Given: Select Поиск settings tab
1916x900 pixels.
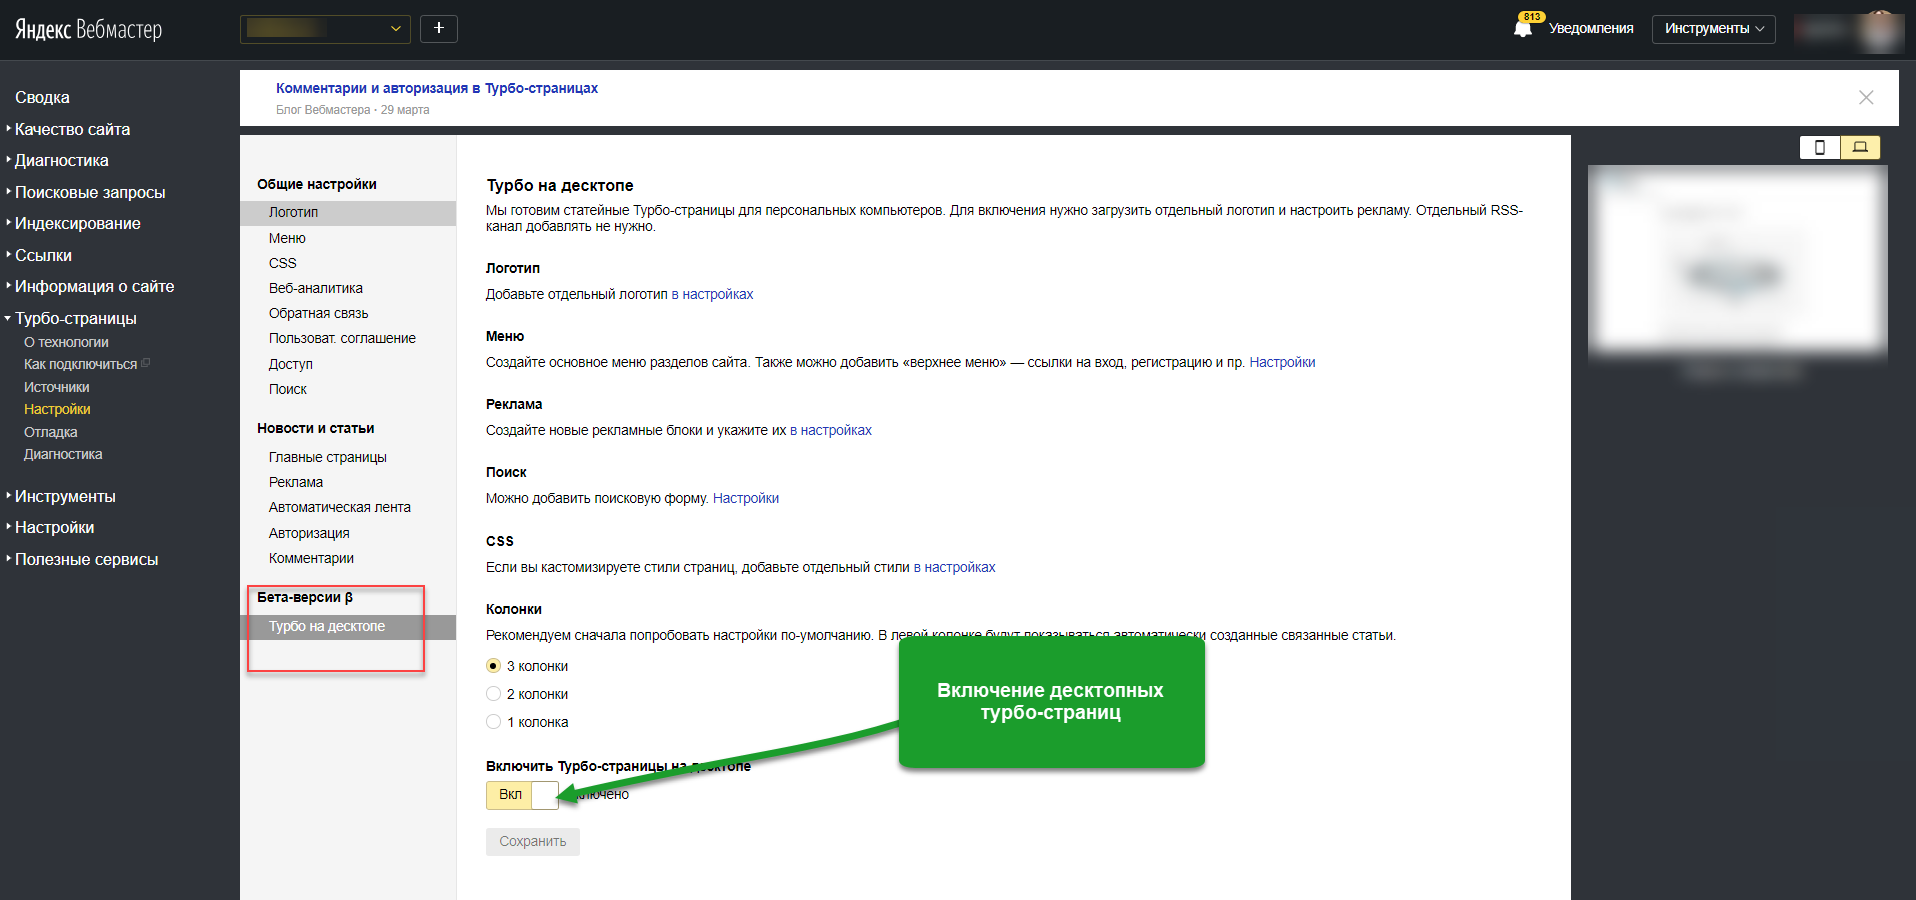Looking at the screenshot, I should click(x=288, y=389).
